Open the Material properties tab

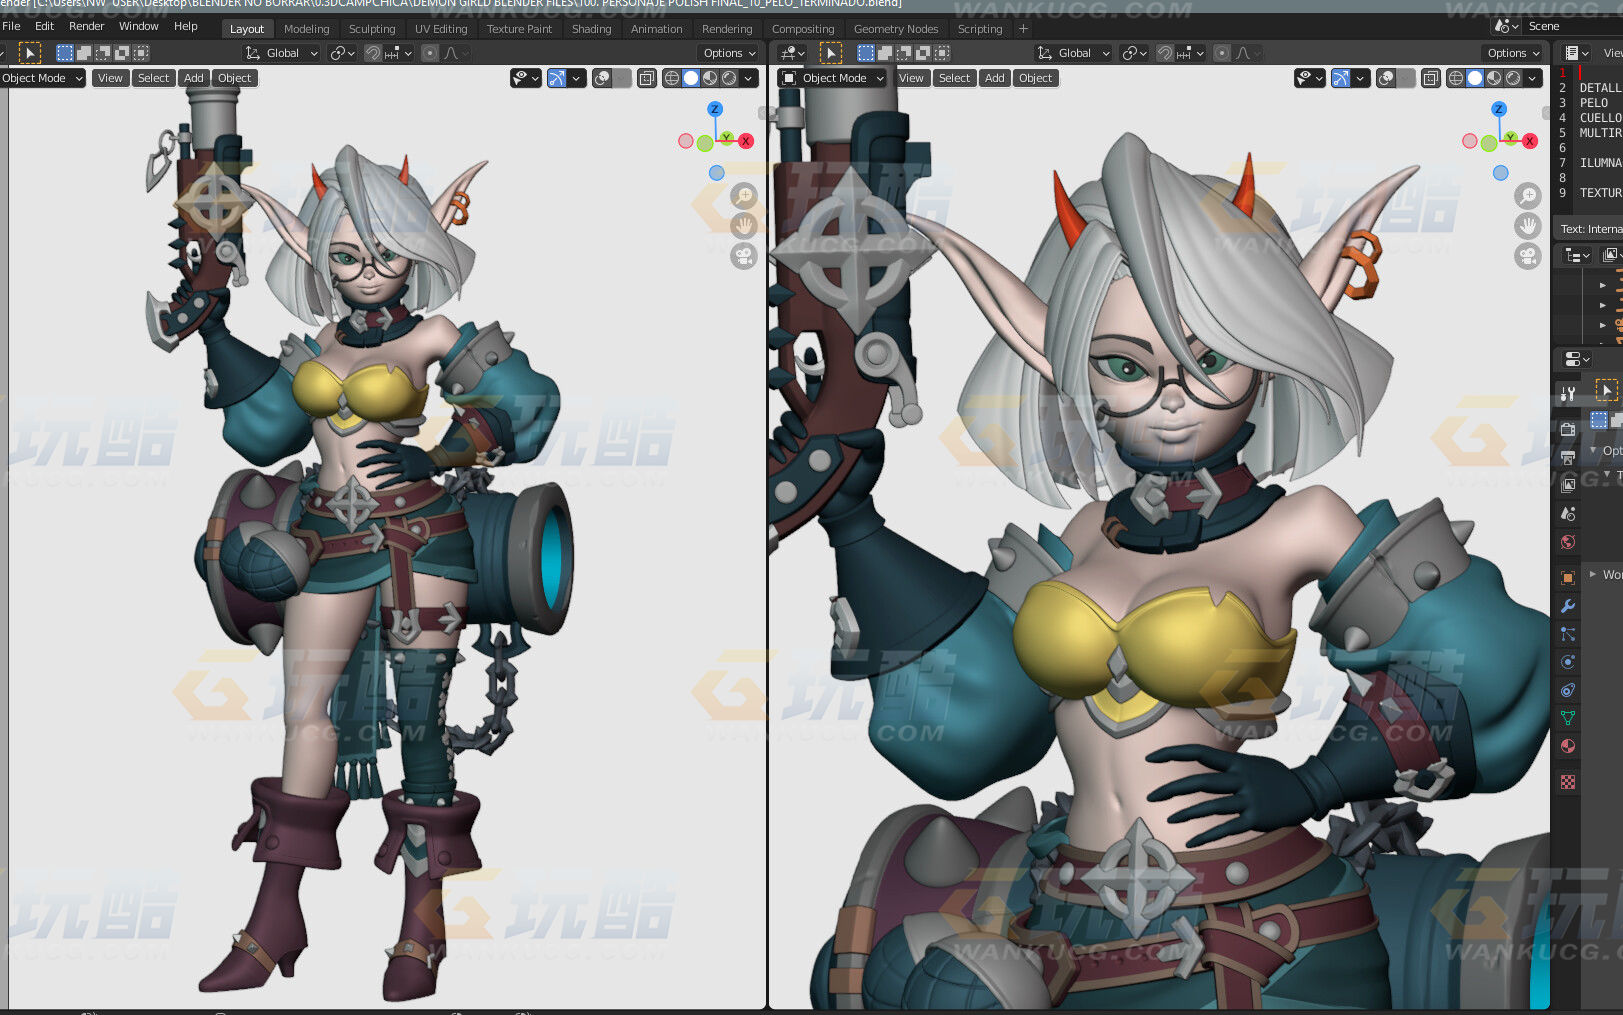coord(1567,746)
